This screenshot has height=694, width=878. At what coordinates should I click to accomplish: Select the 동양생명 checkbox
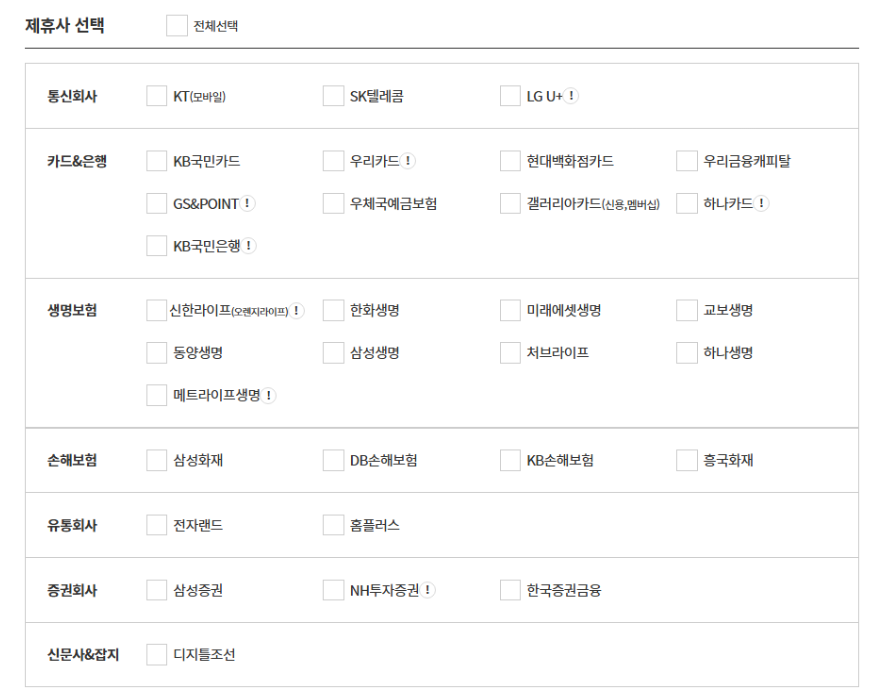[x=156, y=353]
